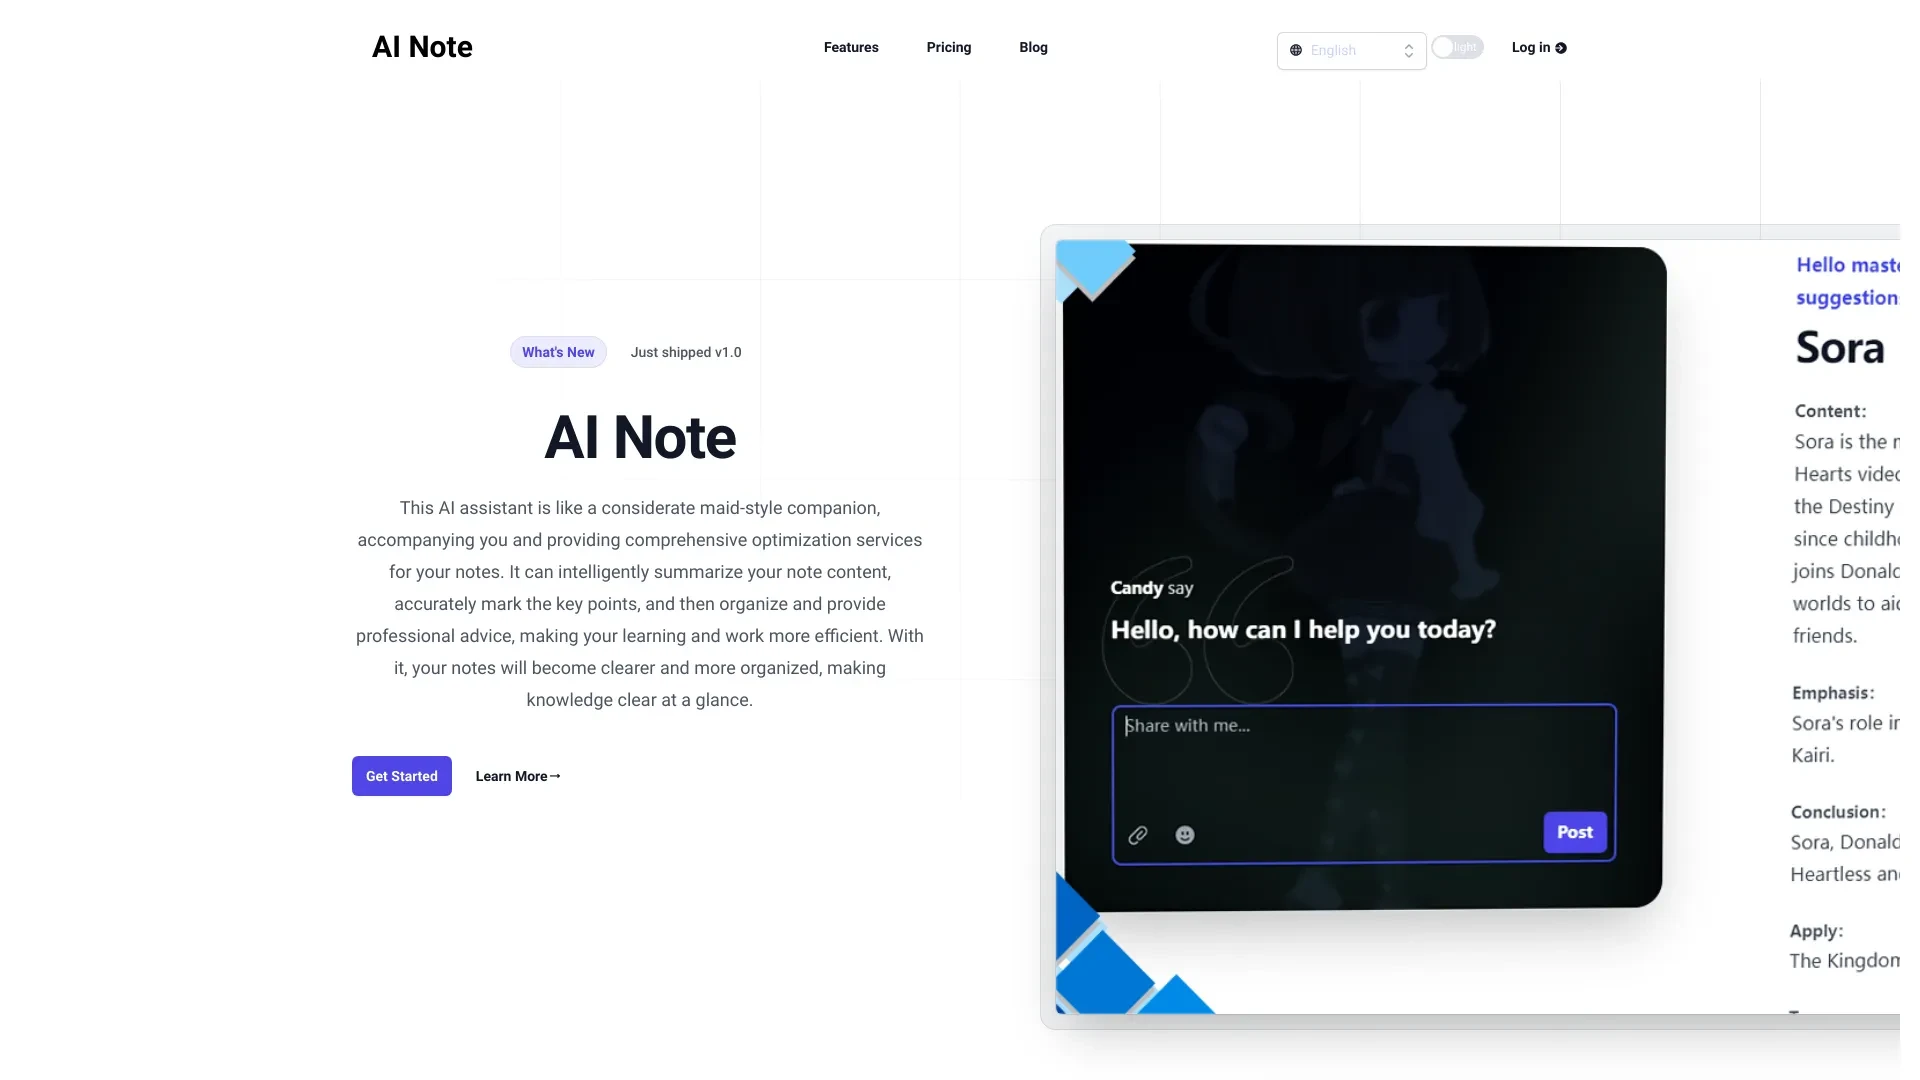Click the Post button in chat interface
This screenshot has height=1080, width=1920.
[1573, 832]
